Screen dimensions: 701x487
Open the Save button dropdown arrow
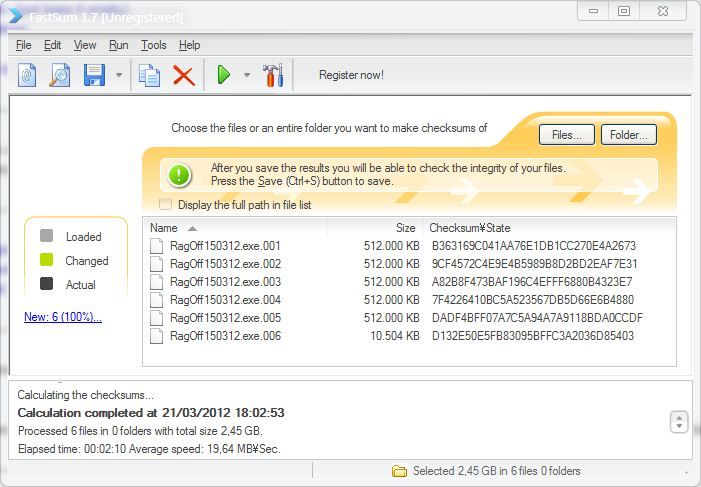(119, 75)
